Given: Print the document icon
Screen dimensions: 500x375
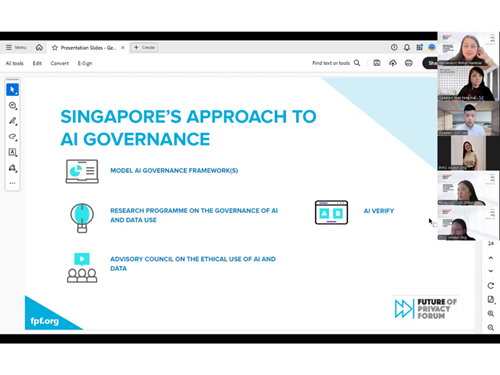Looking at the screenshot, I should pos(409,63).
